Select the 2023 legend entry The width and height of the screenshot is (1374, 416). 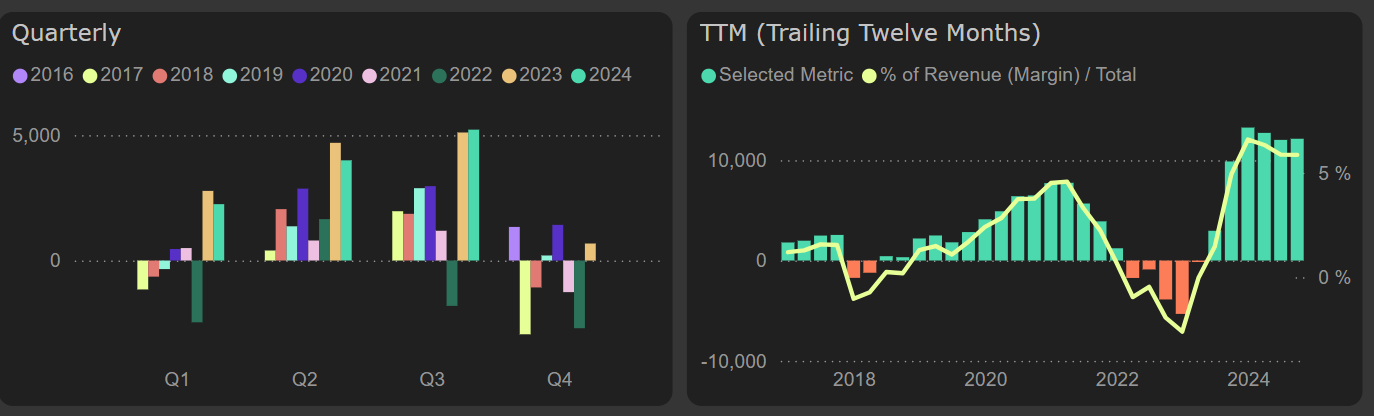click(531, 75)
